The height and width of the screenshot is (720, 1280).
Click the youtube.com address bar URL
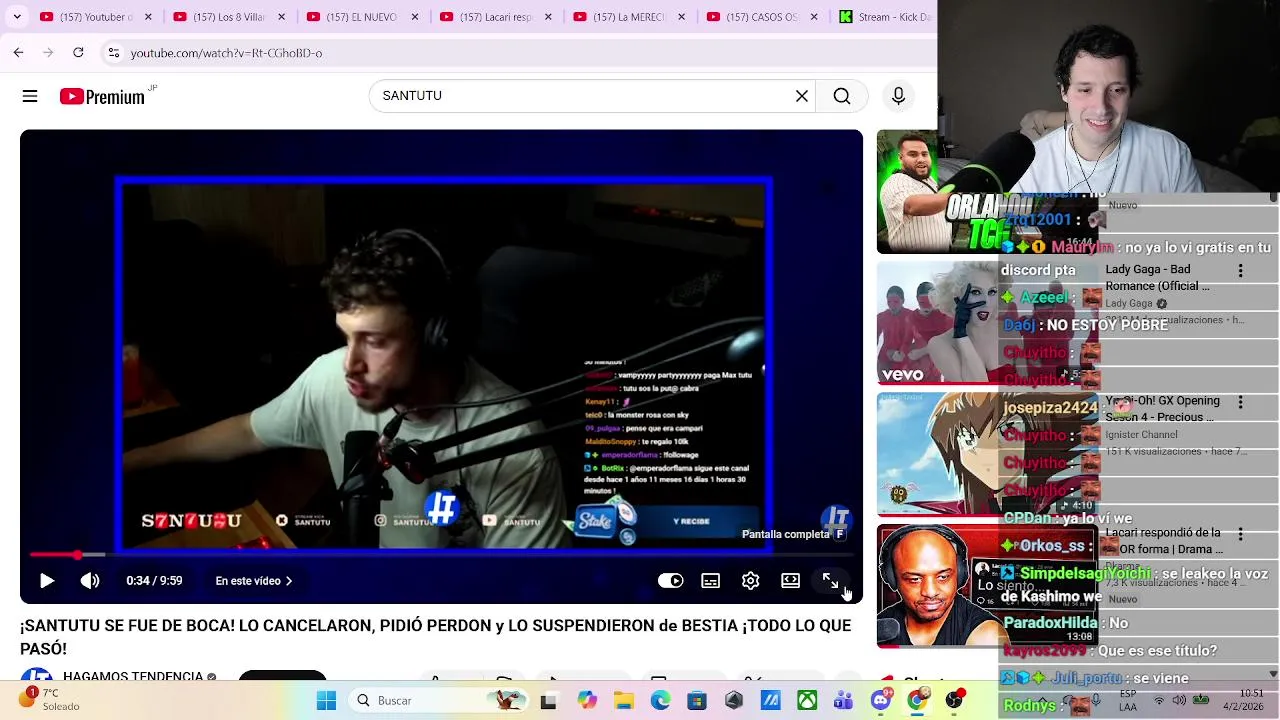point(226,53)
